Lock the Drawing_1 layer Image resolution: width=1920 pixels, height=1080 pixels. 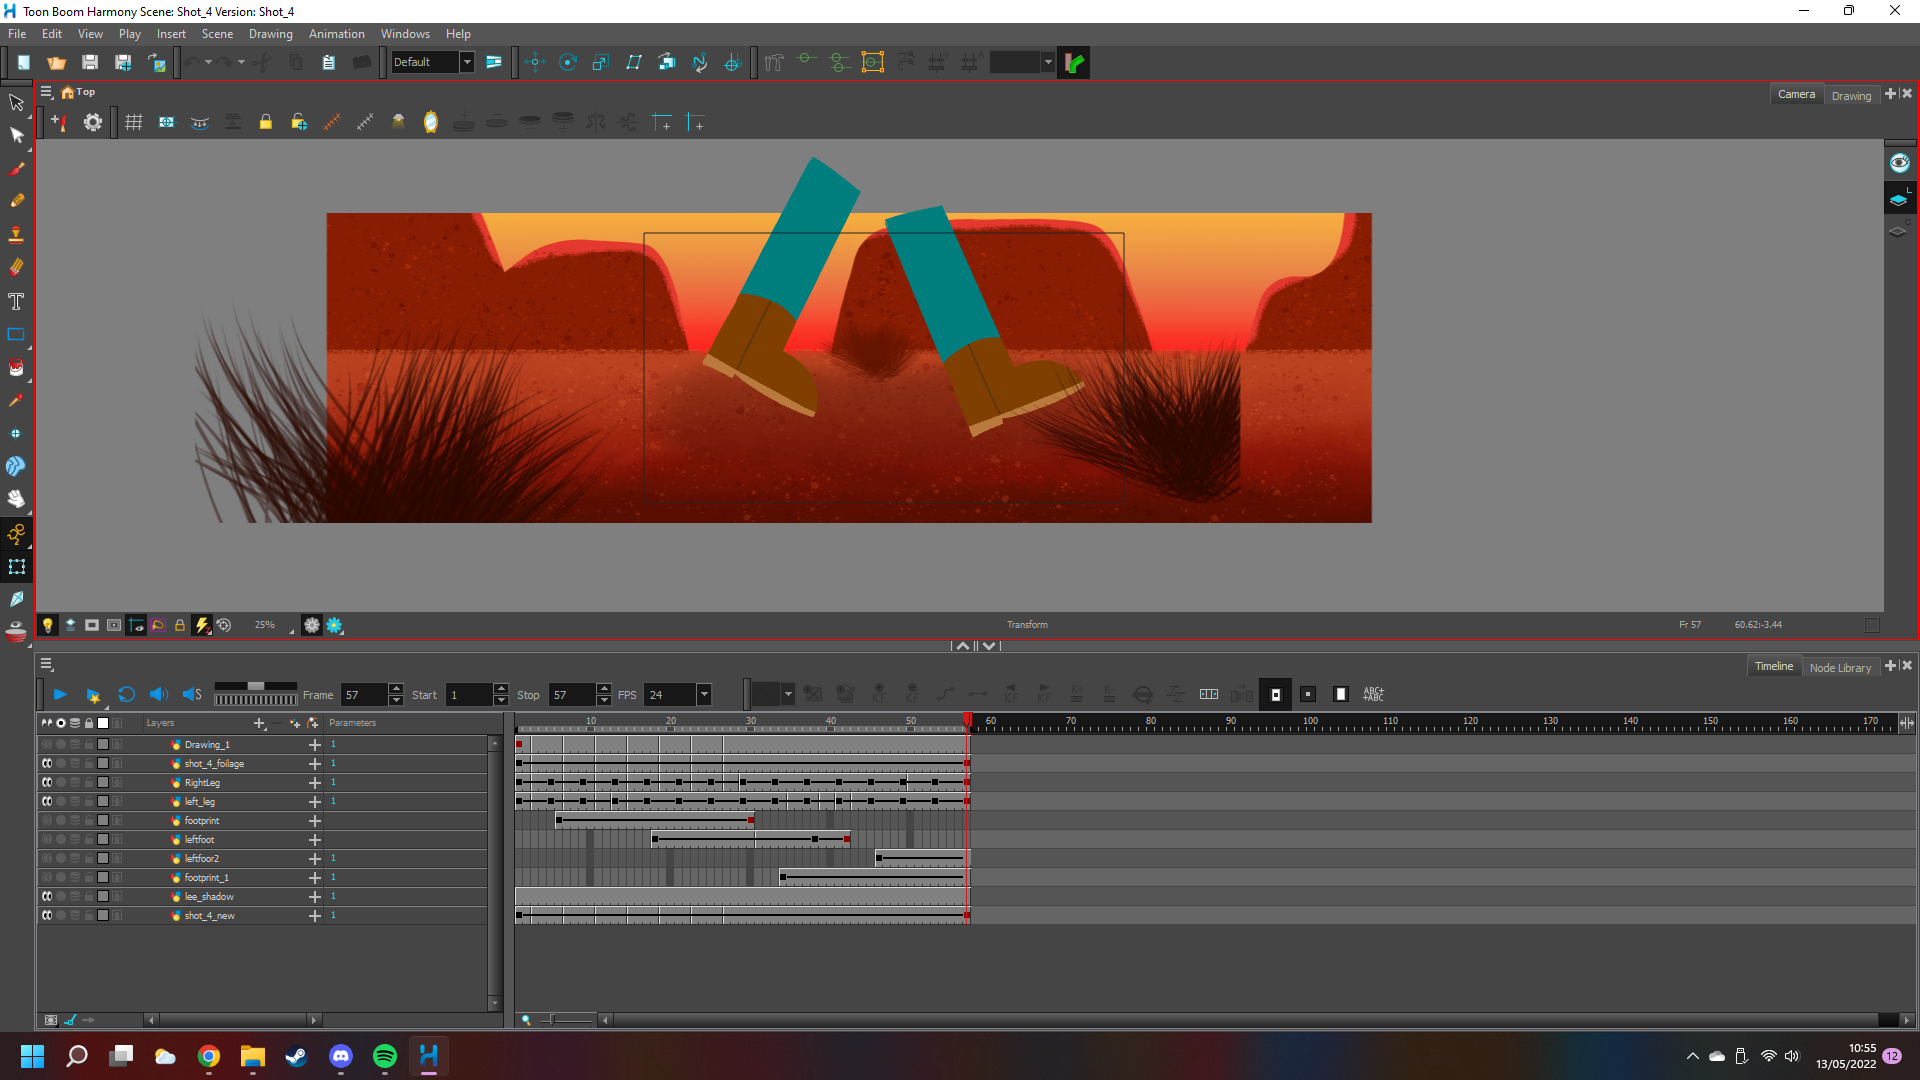click(89, 744)
